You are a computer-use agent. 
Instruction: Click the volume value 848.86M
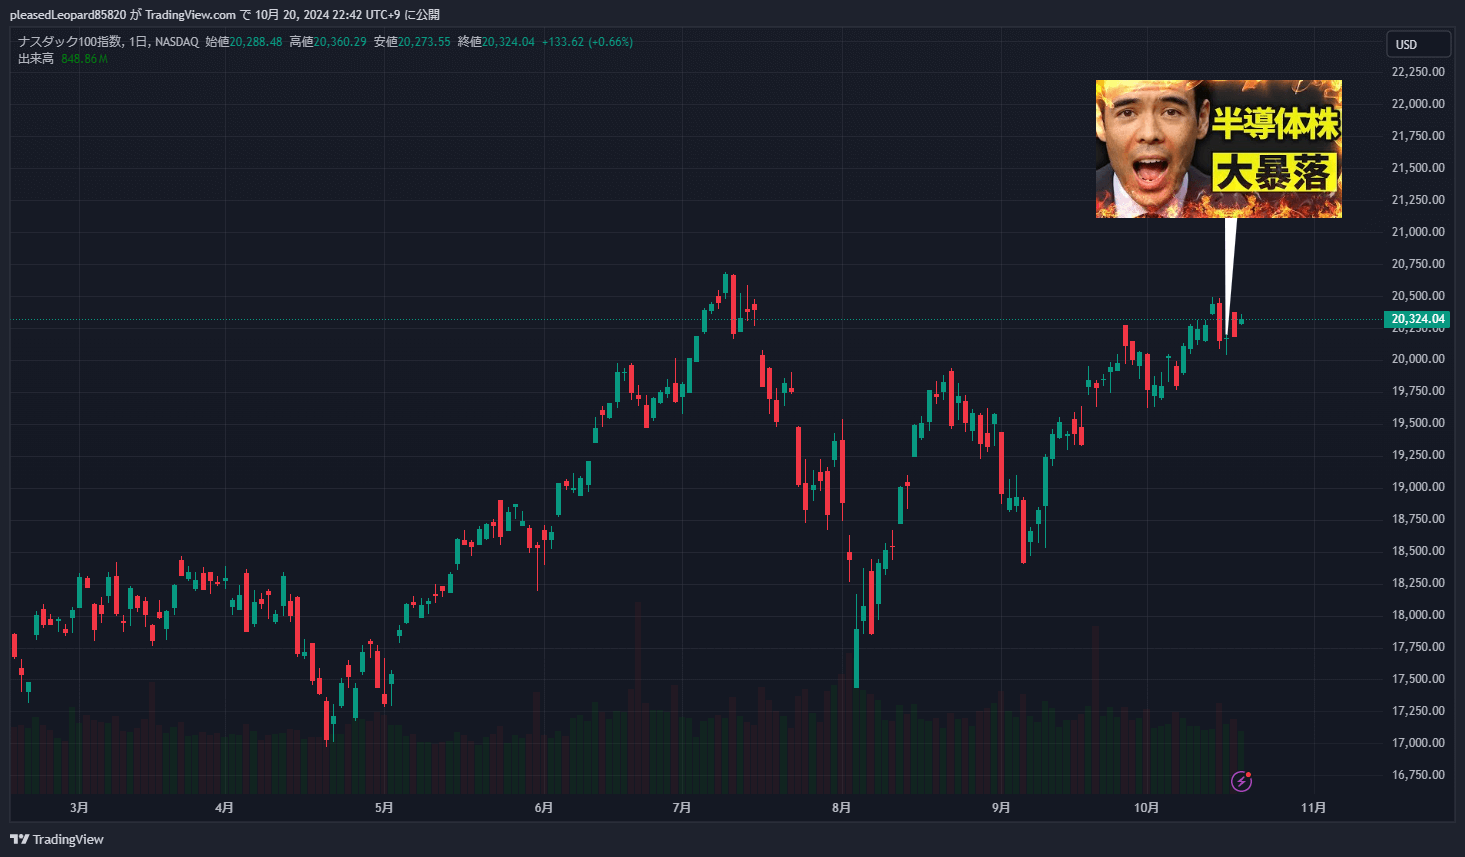pos(84,59)
